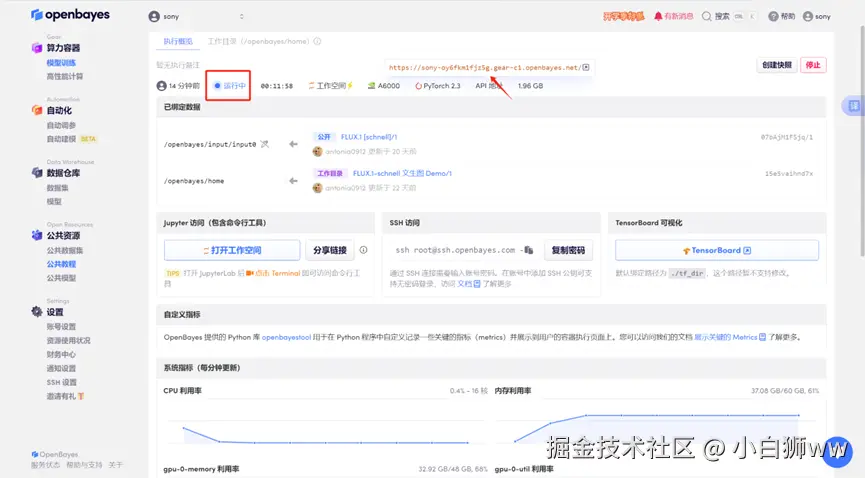
Task: Click the 关于 footer link
Action: tap(115, 465)
